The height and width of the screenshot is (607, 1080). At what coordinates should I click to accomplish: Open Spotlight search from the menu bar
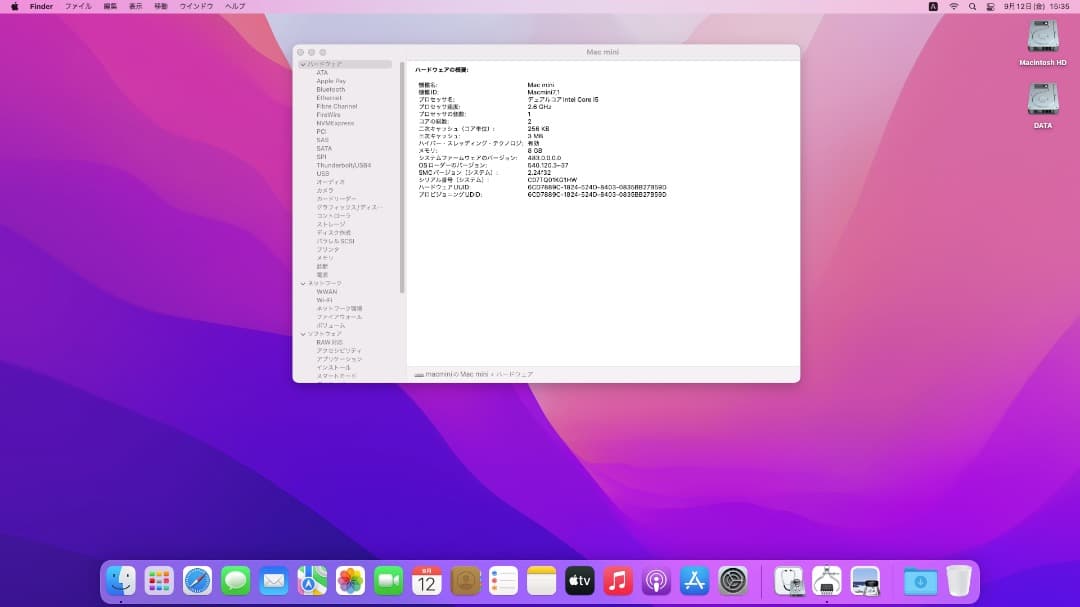971,5
